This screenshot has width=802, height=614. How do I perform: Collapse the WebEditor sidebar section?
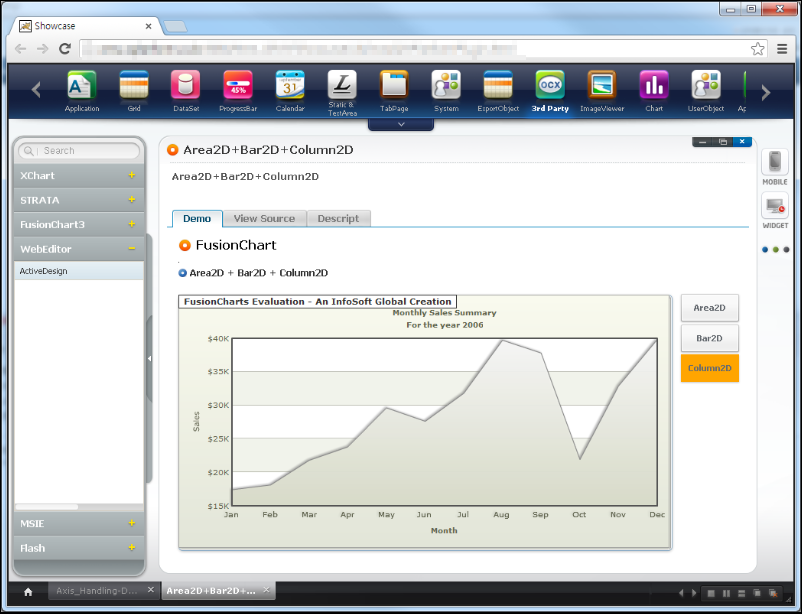(131, 249)
